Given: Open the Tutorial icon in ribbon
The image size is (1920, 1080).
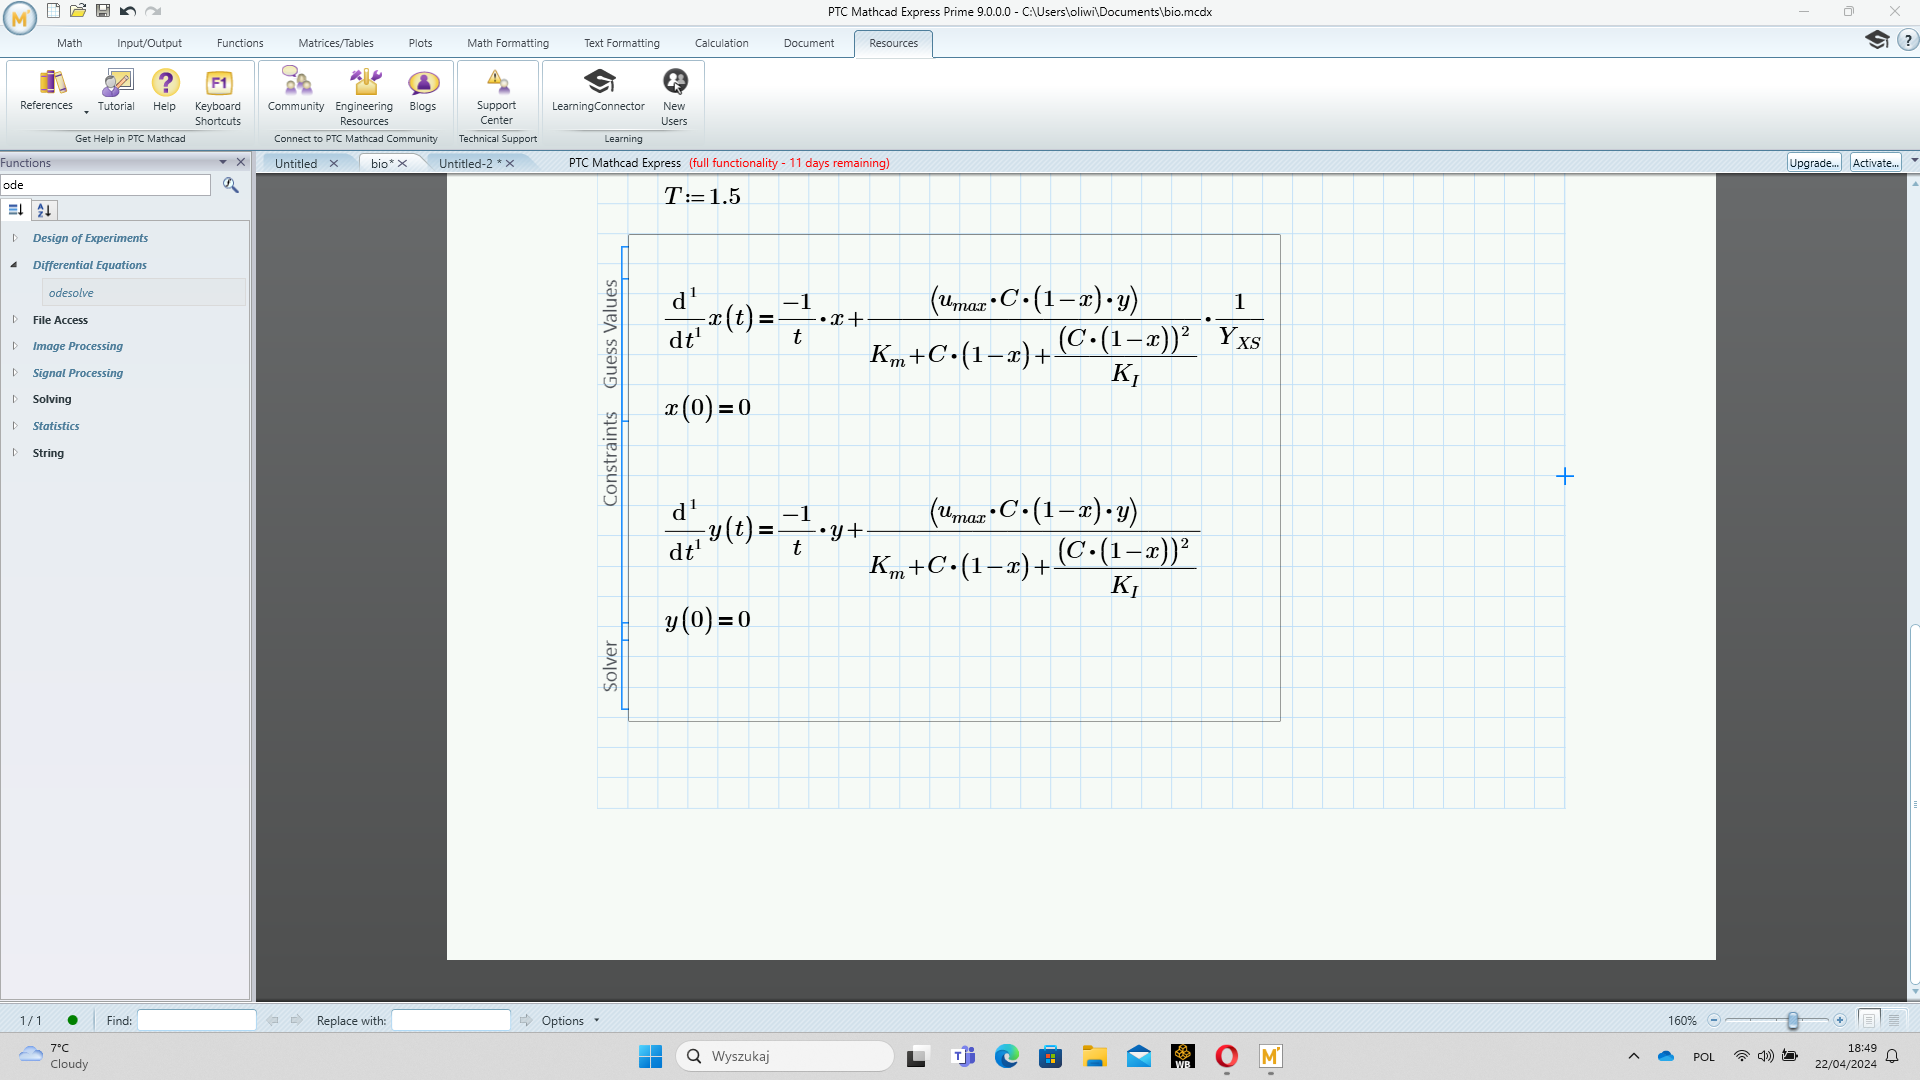Looking at the screenshot, I should tap(116, 88).
